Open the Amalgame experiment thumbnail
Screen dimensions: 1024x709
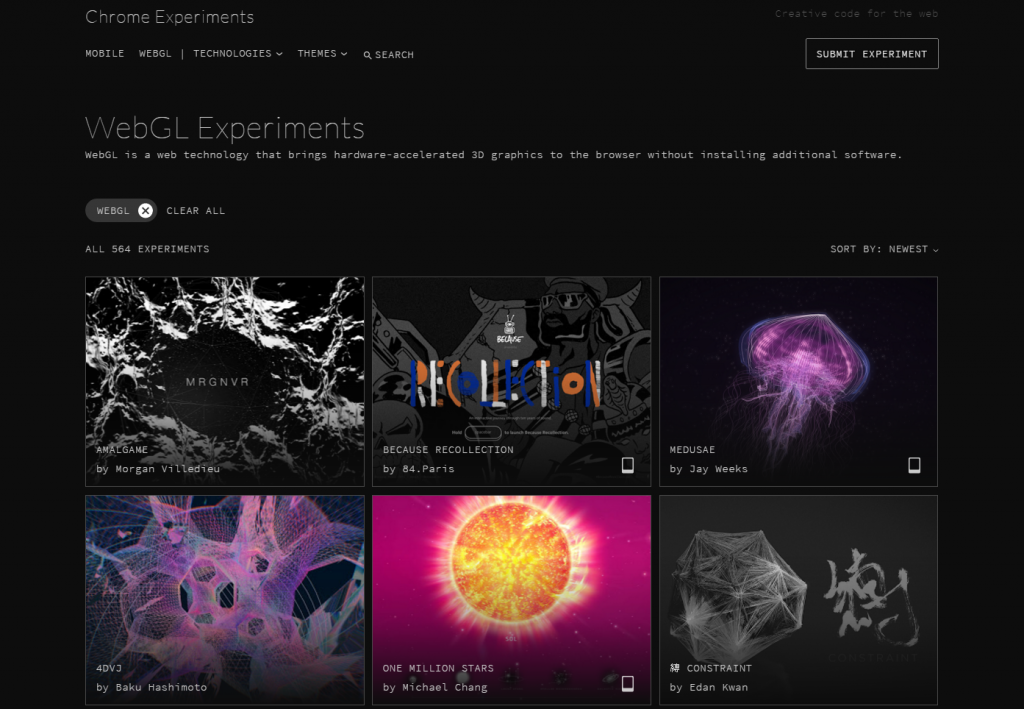click(x=225, y=381)
